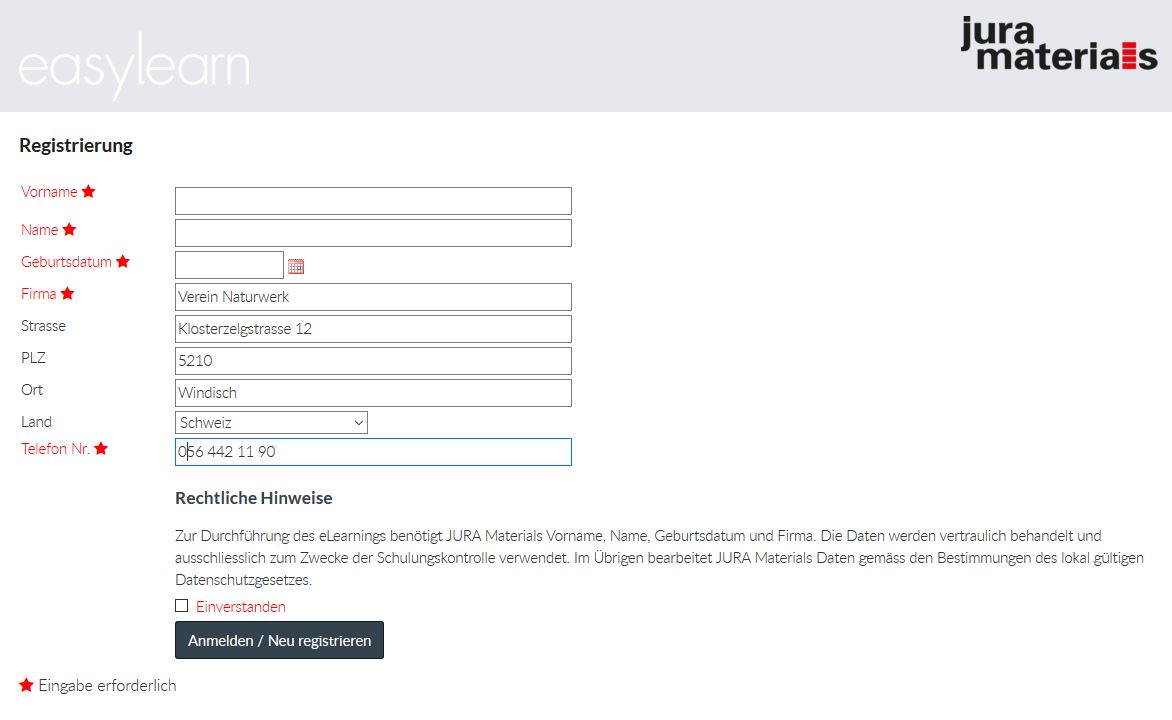
Task: Tick the Einverstanden checkbox
Action: pos(181,605)
